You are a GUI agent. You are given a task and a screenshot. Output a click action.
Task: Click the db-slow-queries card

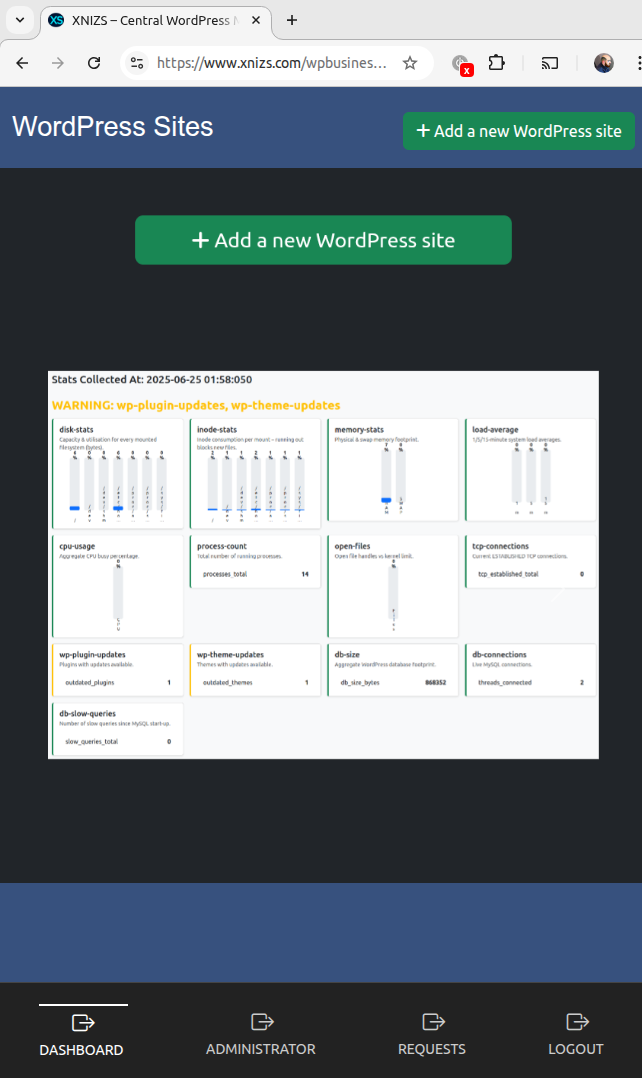(118, 729)
